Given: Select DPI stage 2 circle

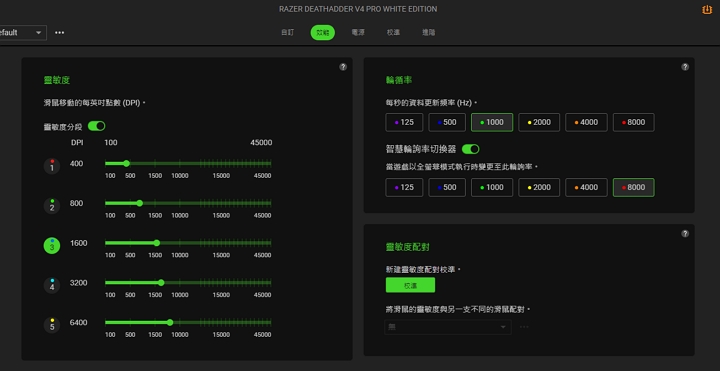Looking at the screenshot, I should [x=52, y=206].
